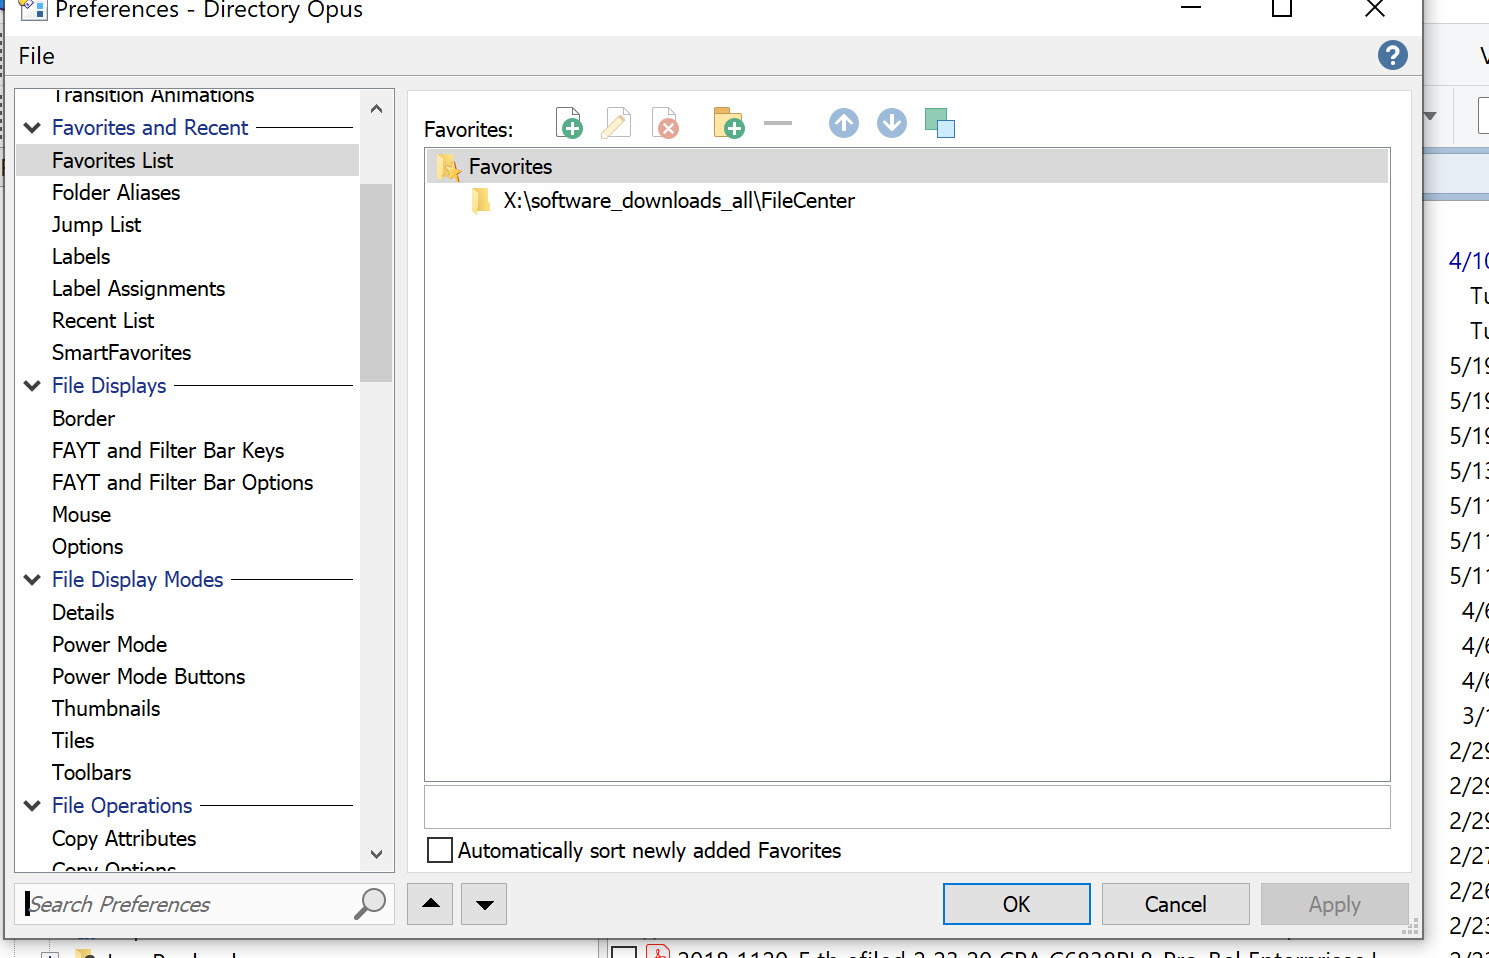
Task: Select the Favorites root folder
Action: tap(907, 166)
